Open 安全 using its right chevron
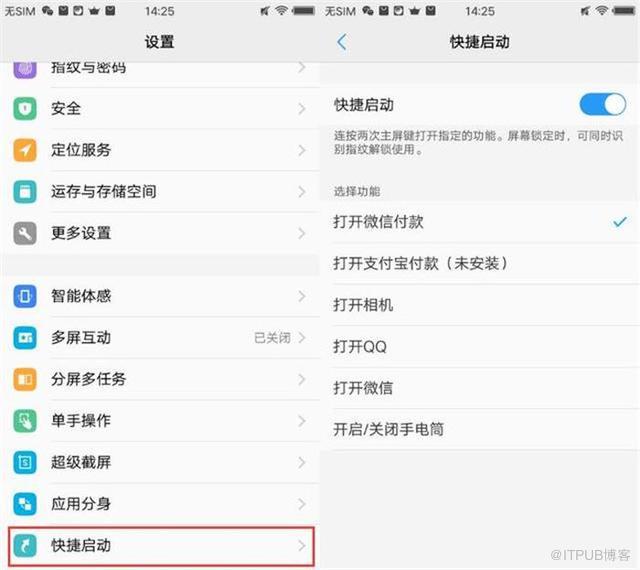The height and width of the screenshot is (570, 640). coord(302,109)
